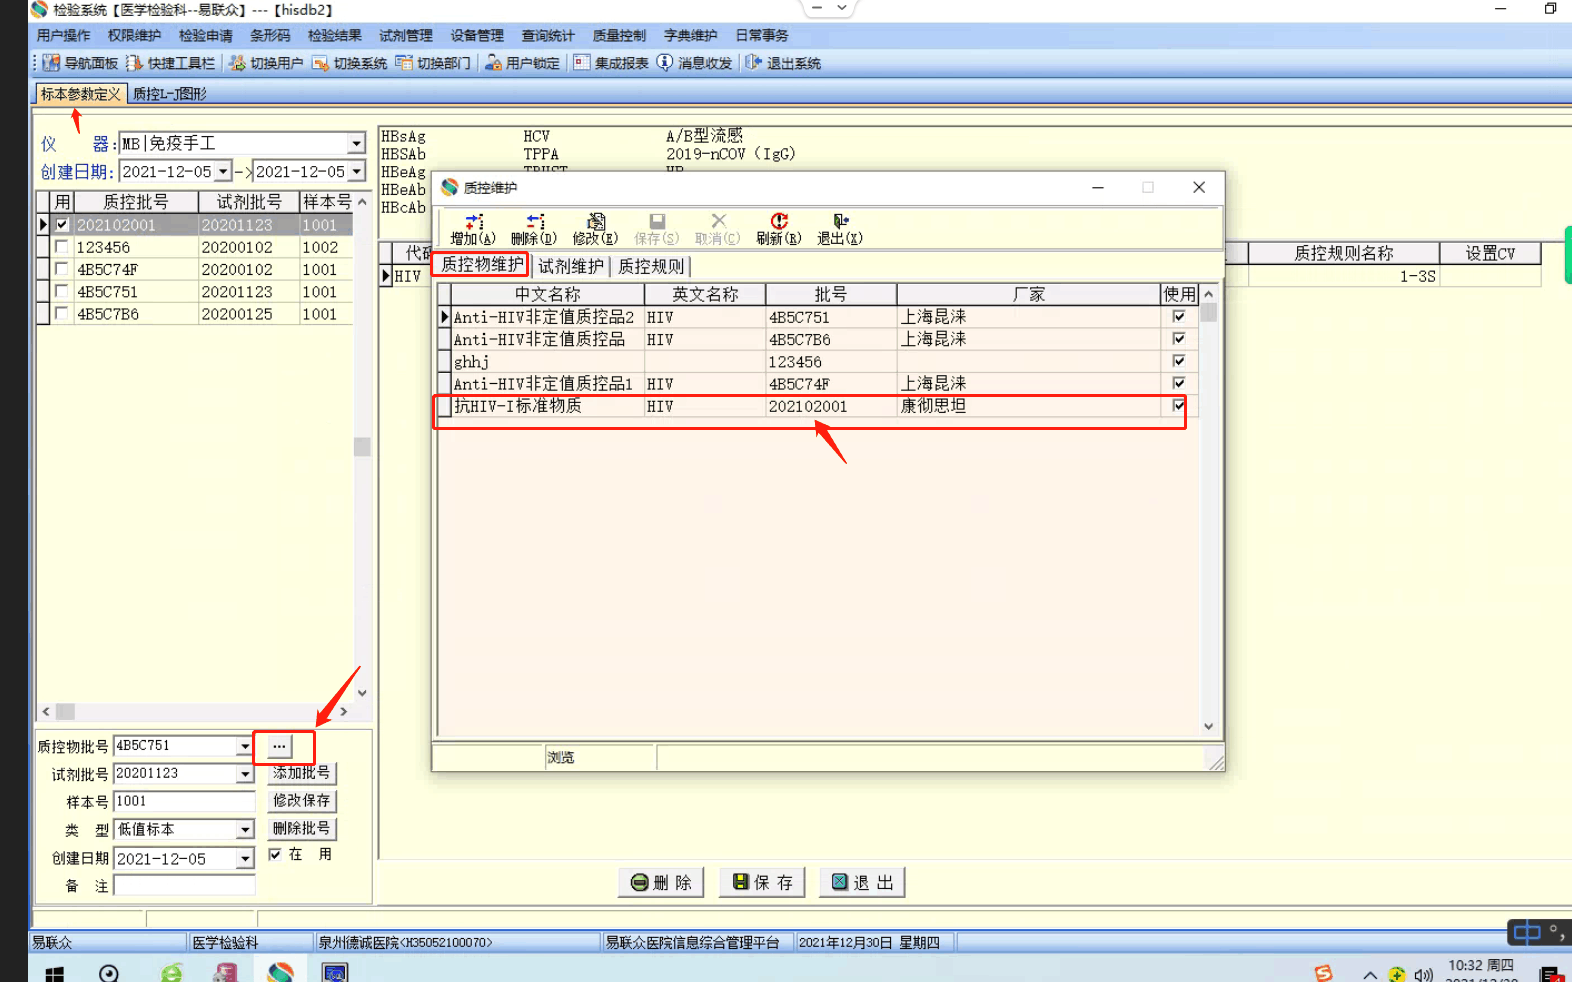
Task: Click 取消(C) in the 质控维护 toolbar
Action: click(718, 229)
